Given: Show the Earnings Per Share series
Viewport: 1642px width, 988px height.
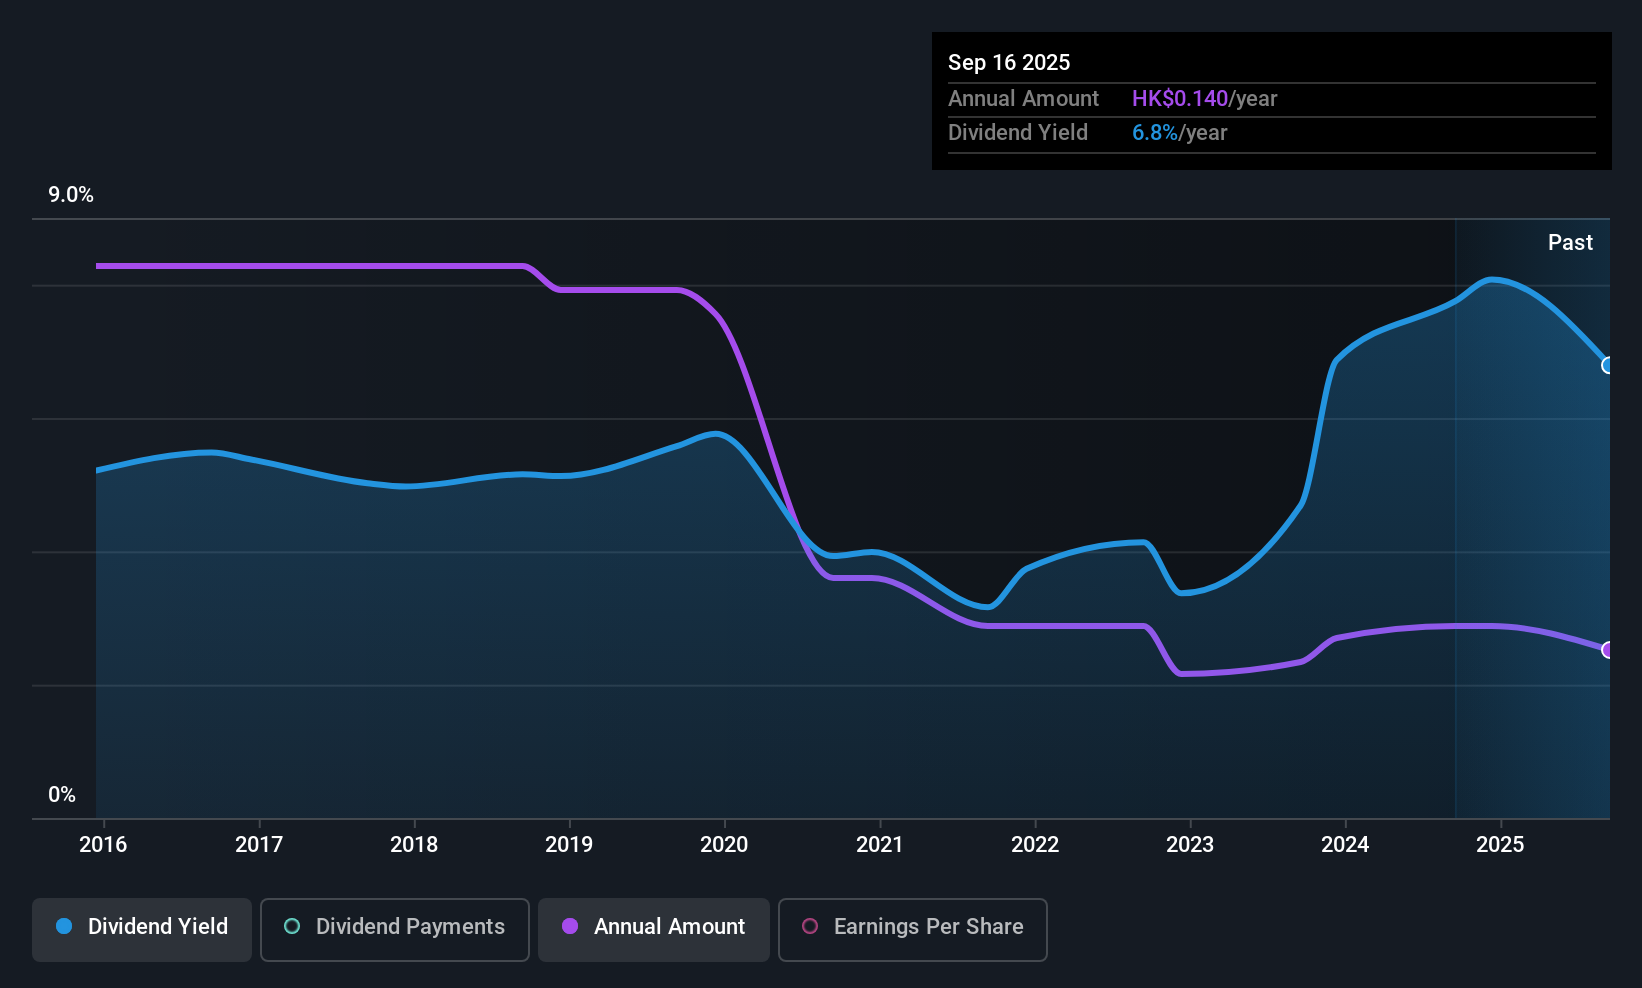Looking at the screenshot, I should coord(912,929).
